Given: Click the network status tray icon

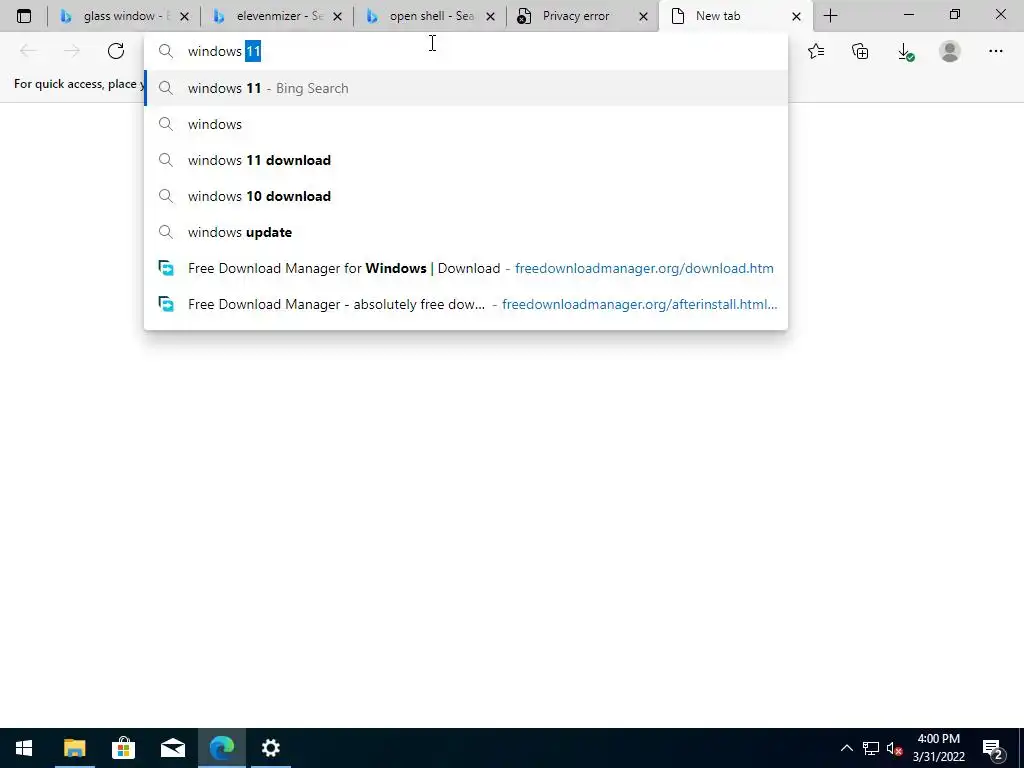Looking at the screenshot, I should 871,748.
